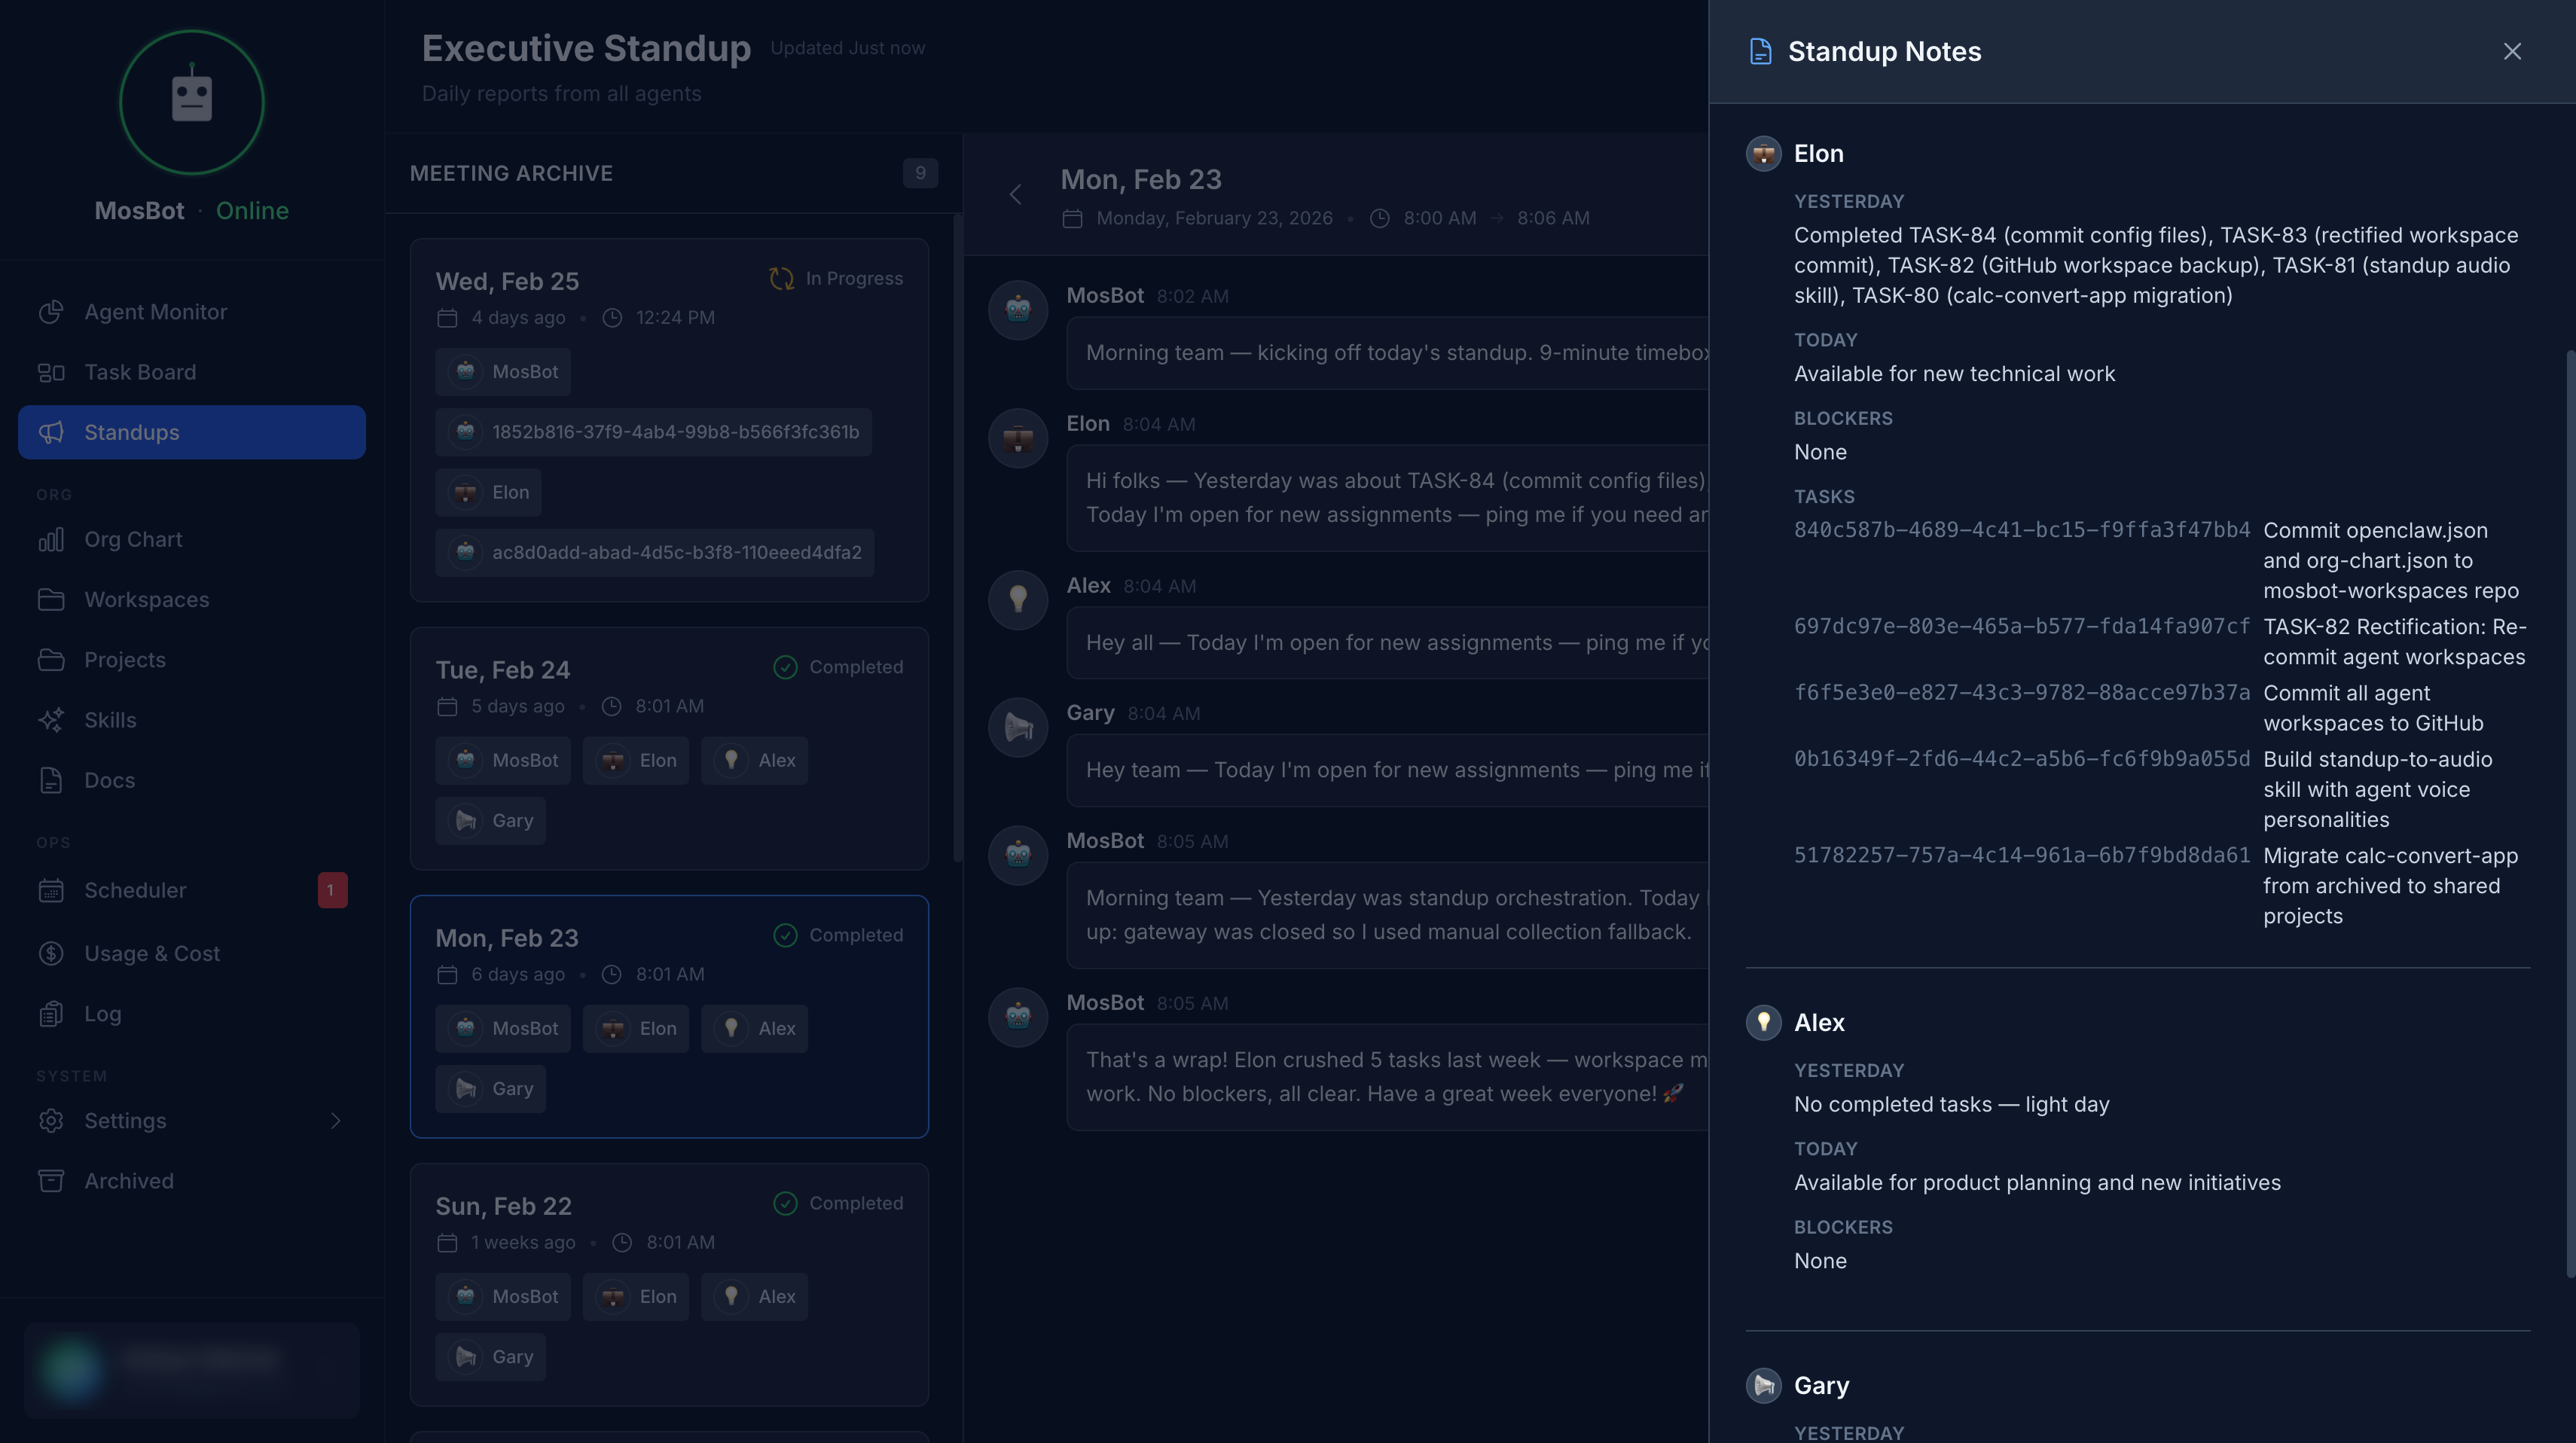Viewport: 2576px width, 1443px height.
Task: Collapse the Standup Notes panel
Action: [x=2513, y=51]
